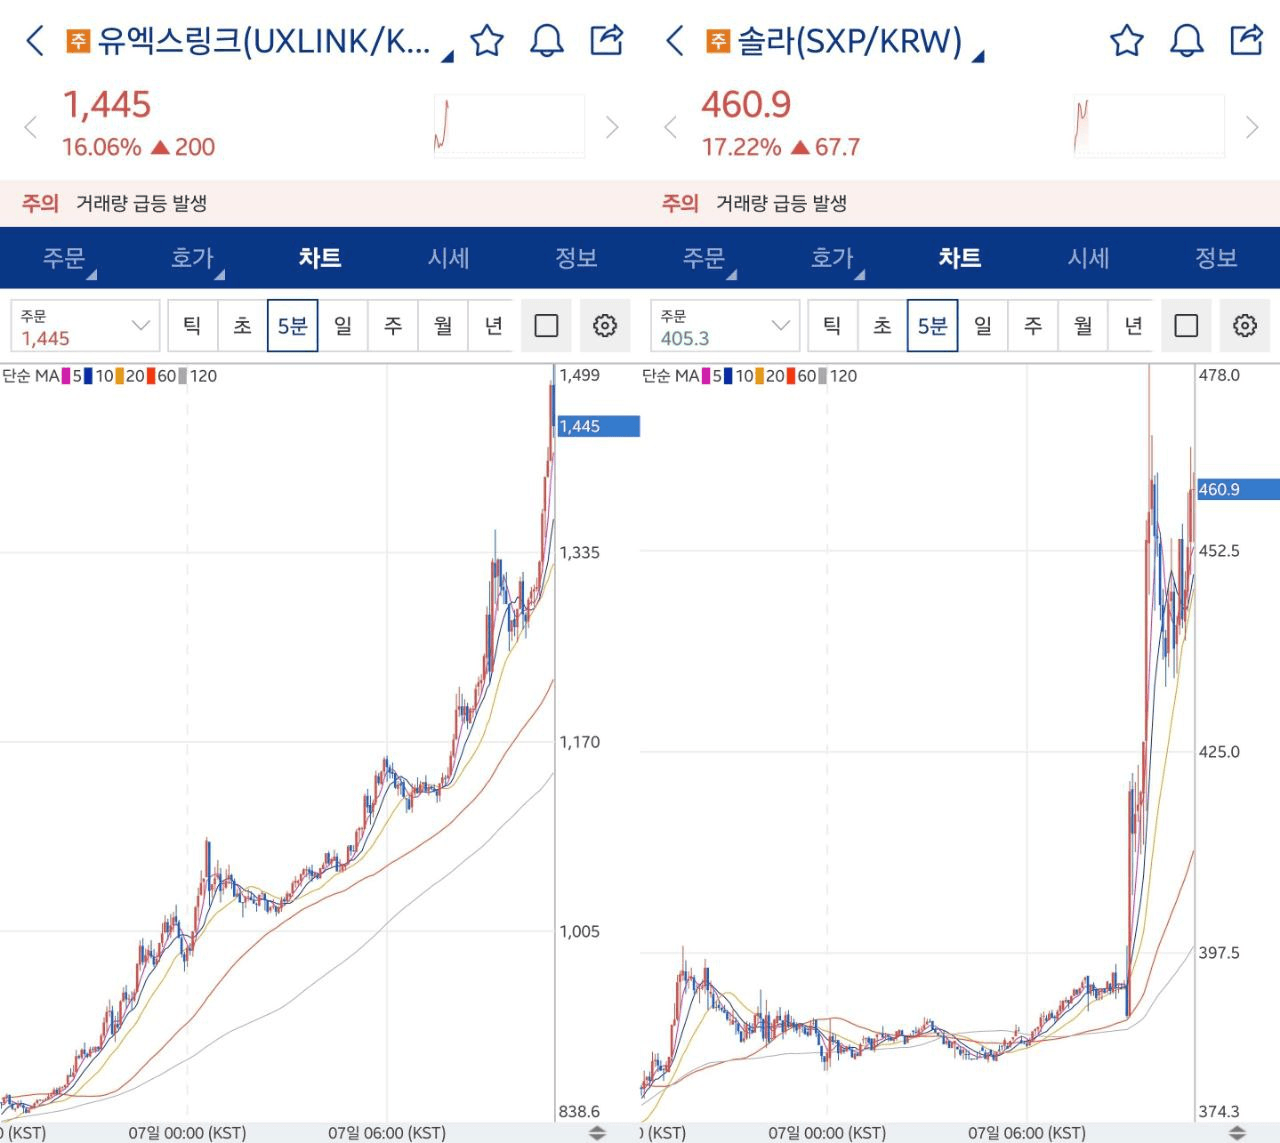The image size is (1280, 1143).
Task: Open price alert bell for UXLINK
Action: 547,41
